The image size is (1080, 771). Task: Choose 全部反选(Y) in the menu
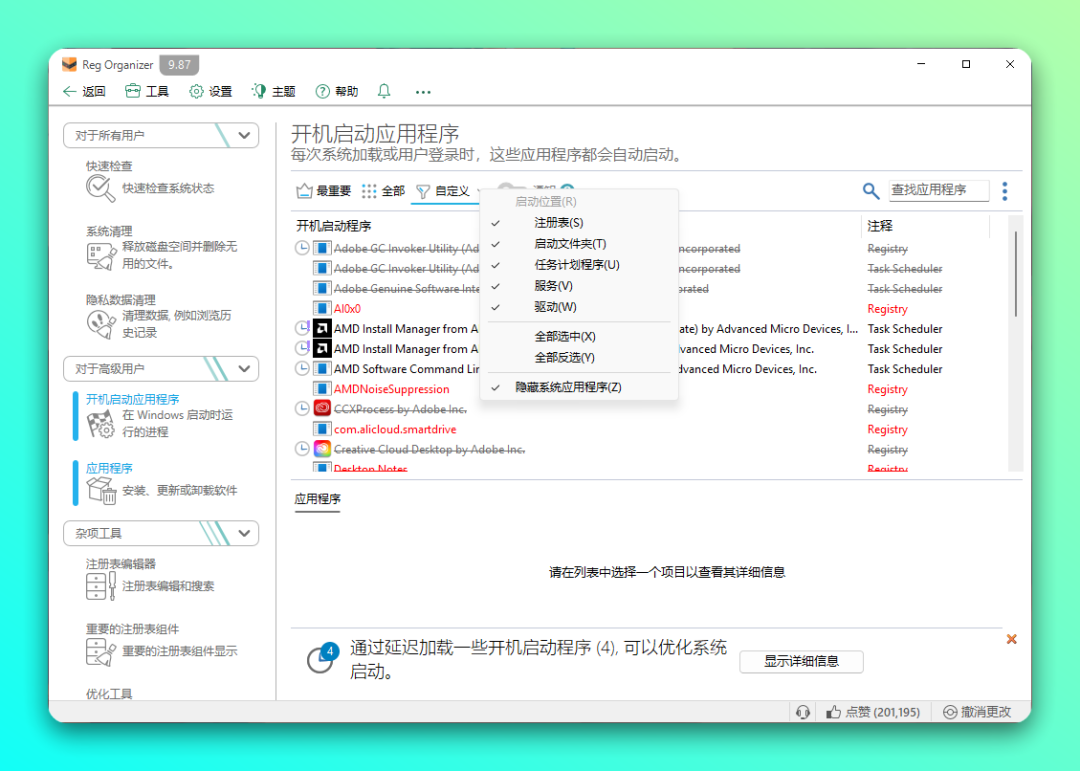(x=579, y=358)
